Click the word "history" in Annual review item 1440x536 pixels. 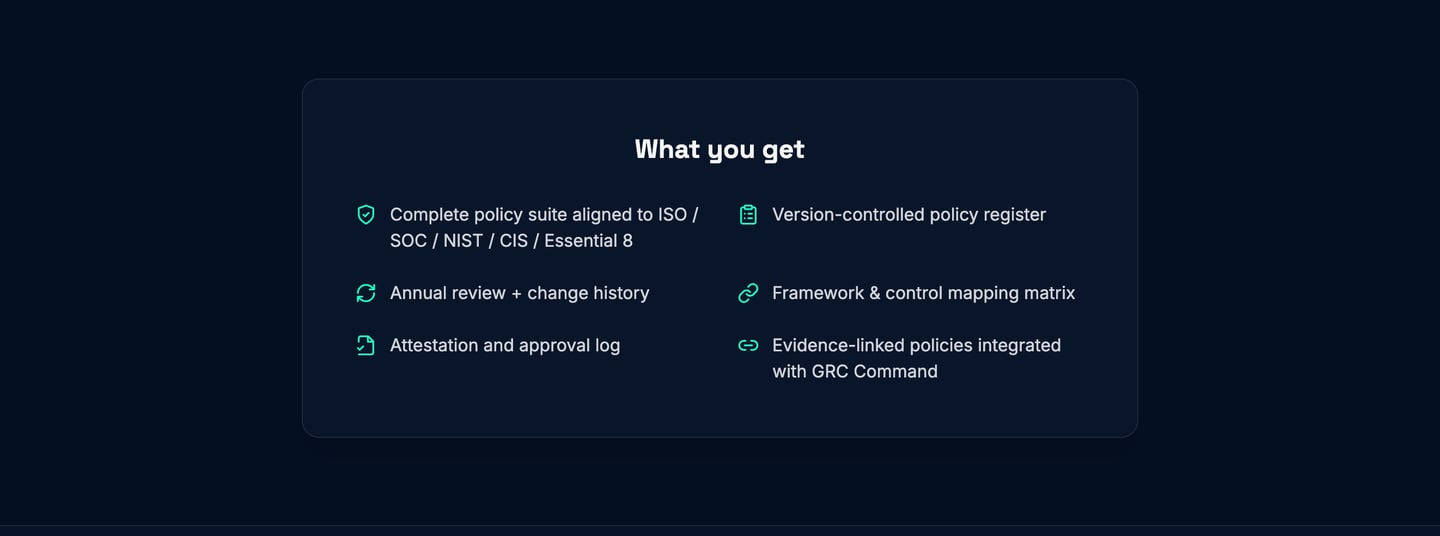coord(618,293)
